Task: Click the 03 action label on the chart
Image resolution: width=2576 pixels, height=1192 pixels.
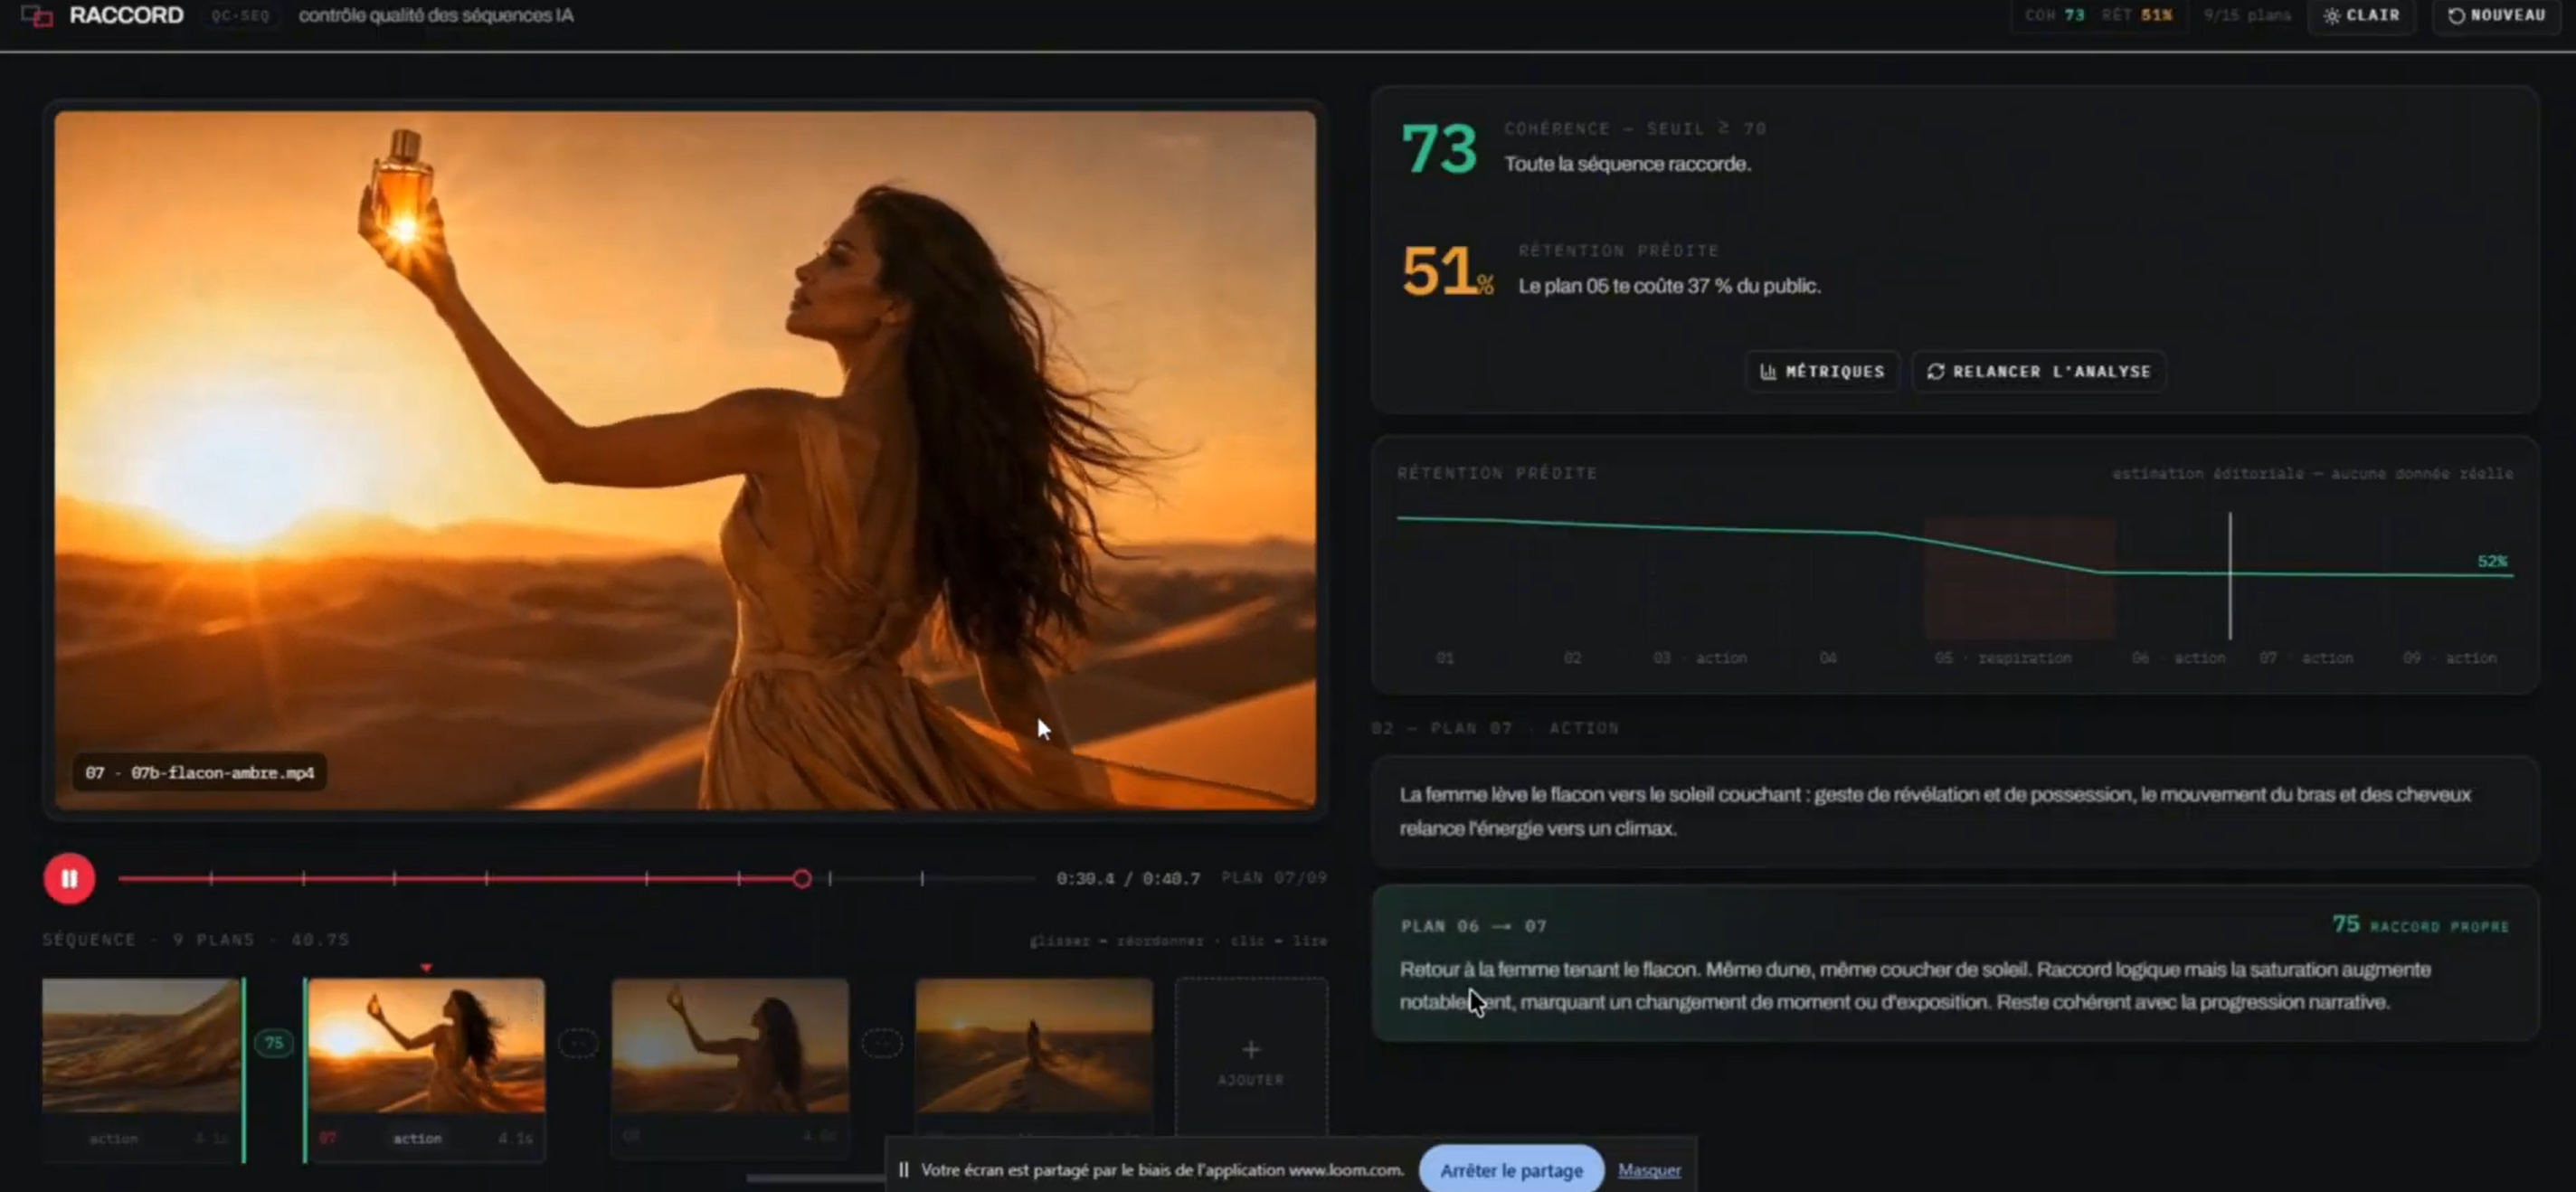Action: (1700, 658)
